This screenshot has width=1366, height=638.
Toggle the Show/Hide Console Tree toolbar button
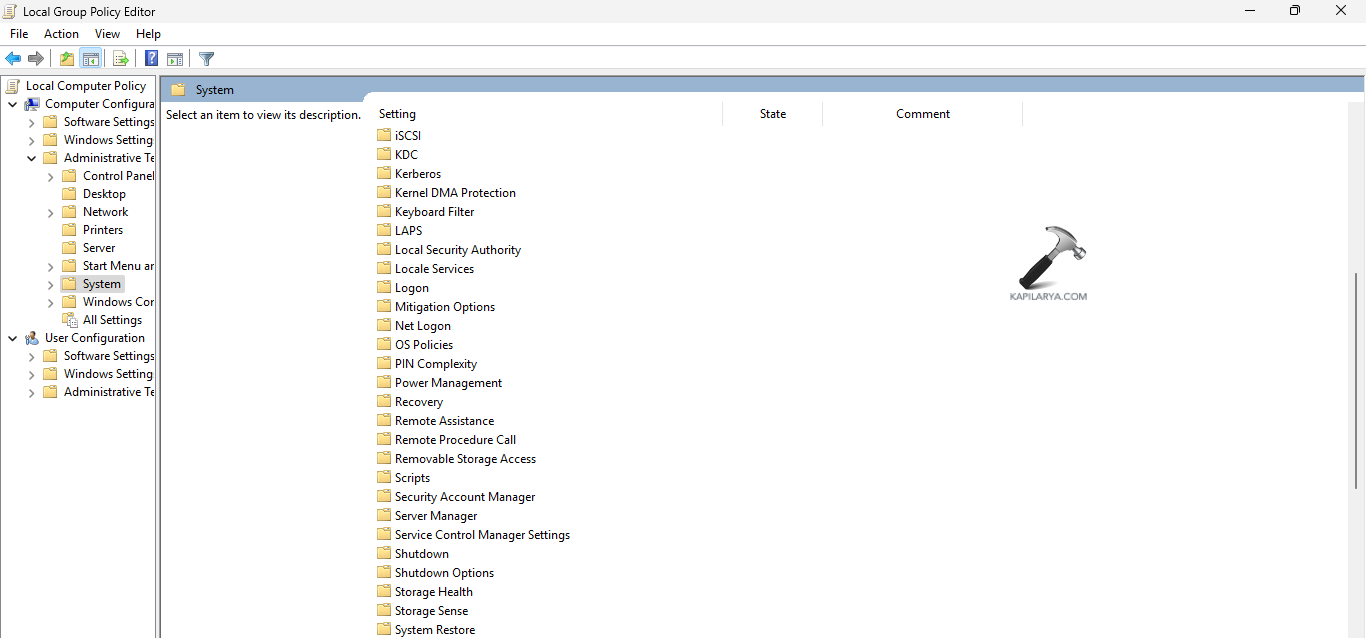(x=91, y=59)
